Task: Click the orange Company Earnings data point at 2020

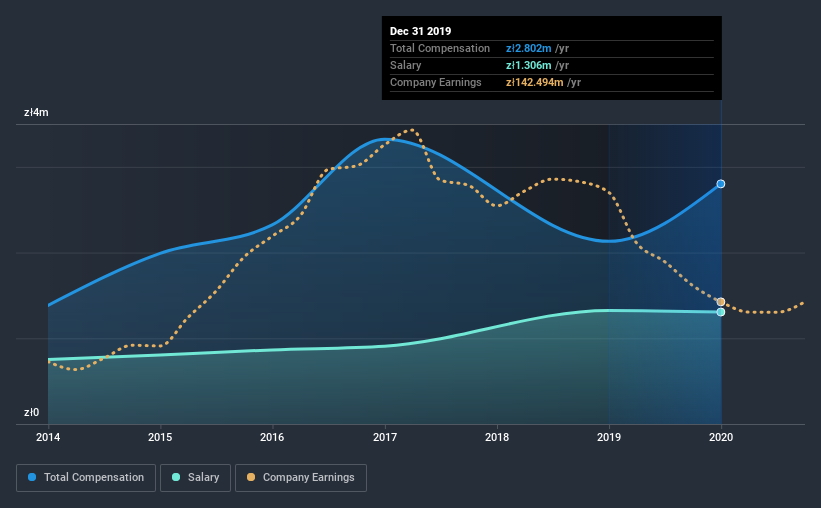Action: 721,302
